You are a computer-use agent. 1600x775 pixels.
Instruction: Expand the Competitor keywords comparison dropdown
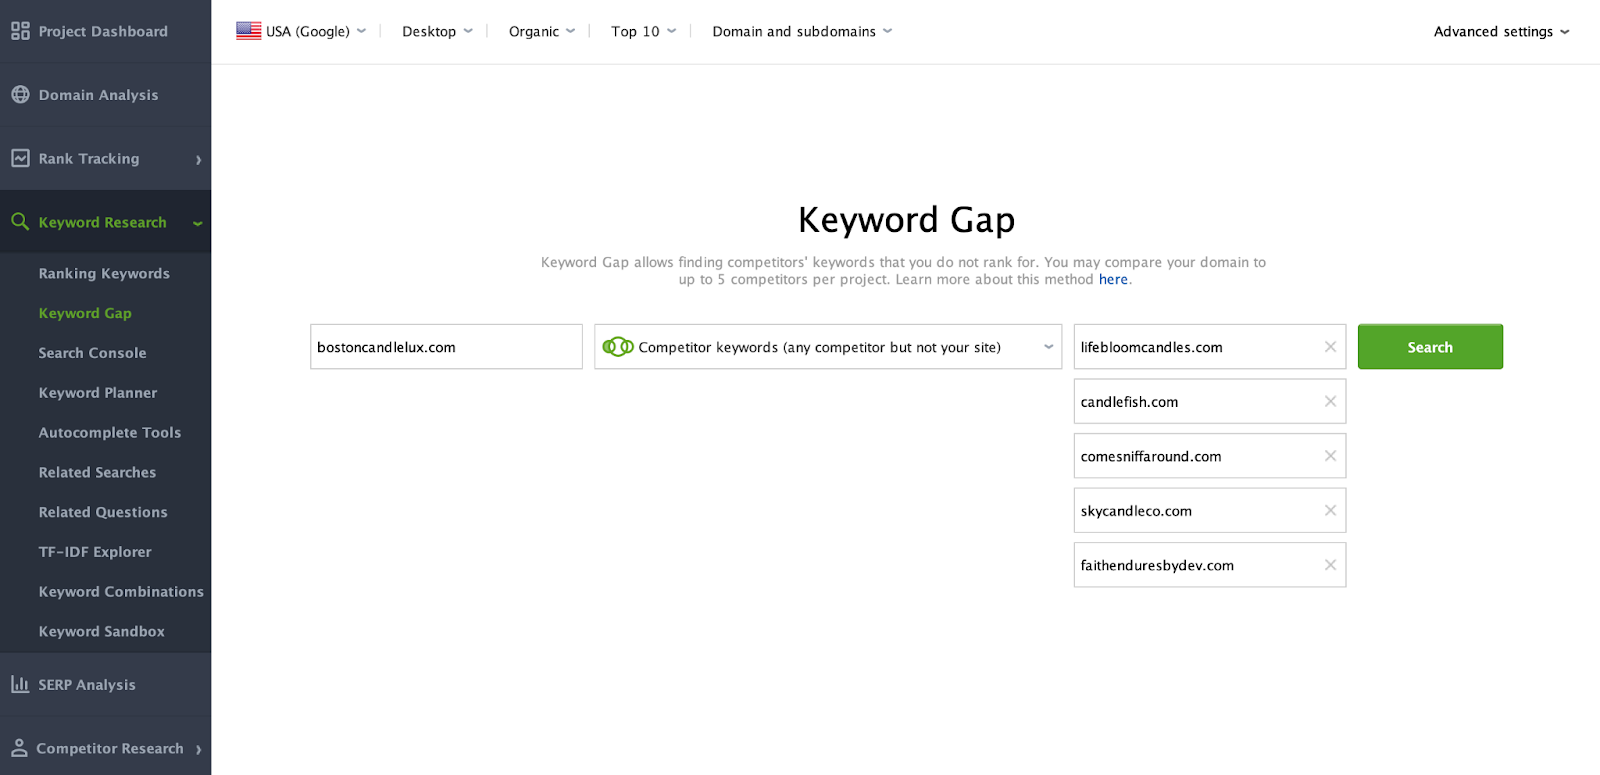click(828, 347)
